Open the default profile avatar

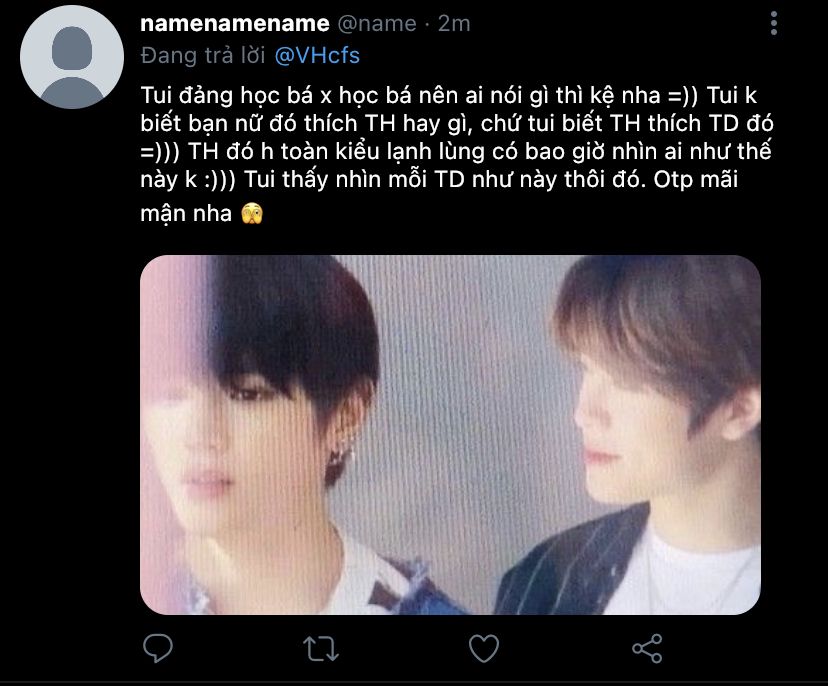click(72, 57)
